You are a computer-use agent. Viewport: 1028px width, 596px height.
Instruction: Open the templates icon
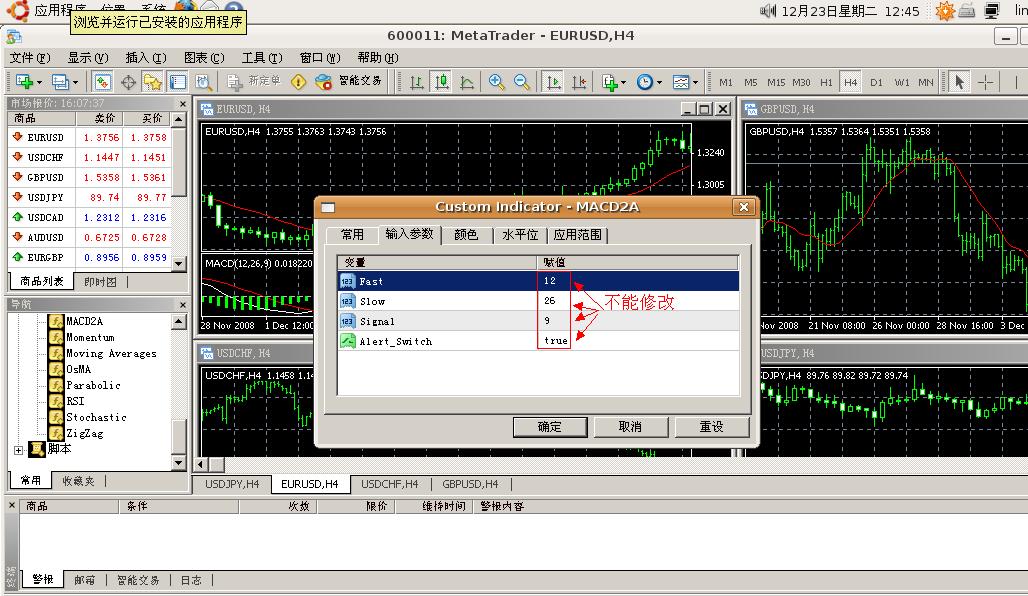click(681, 82)
